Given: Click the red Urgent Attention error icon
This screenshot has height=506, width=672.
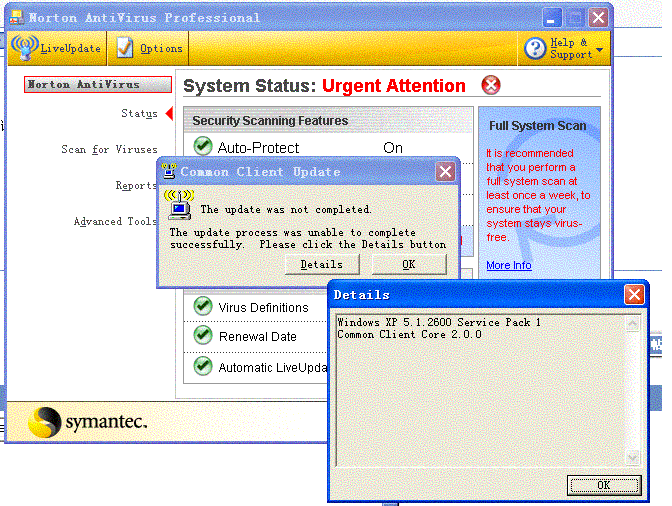Looking at the screenshot, I should click(491, 85).
